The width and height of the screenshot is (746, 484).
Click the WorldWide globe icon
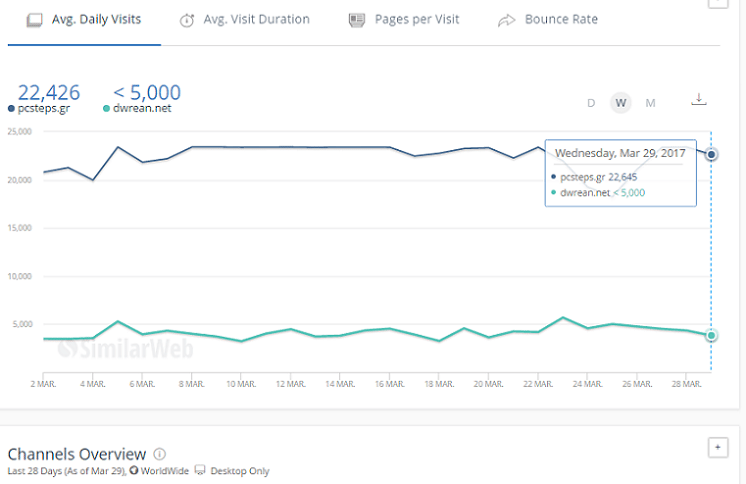(x=134, y=470)
